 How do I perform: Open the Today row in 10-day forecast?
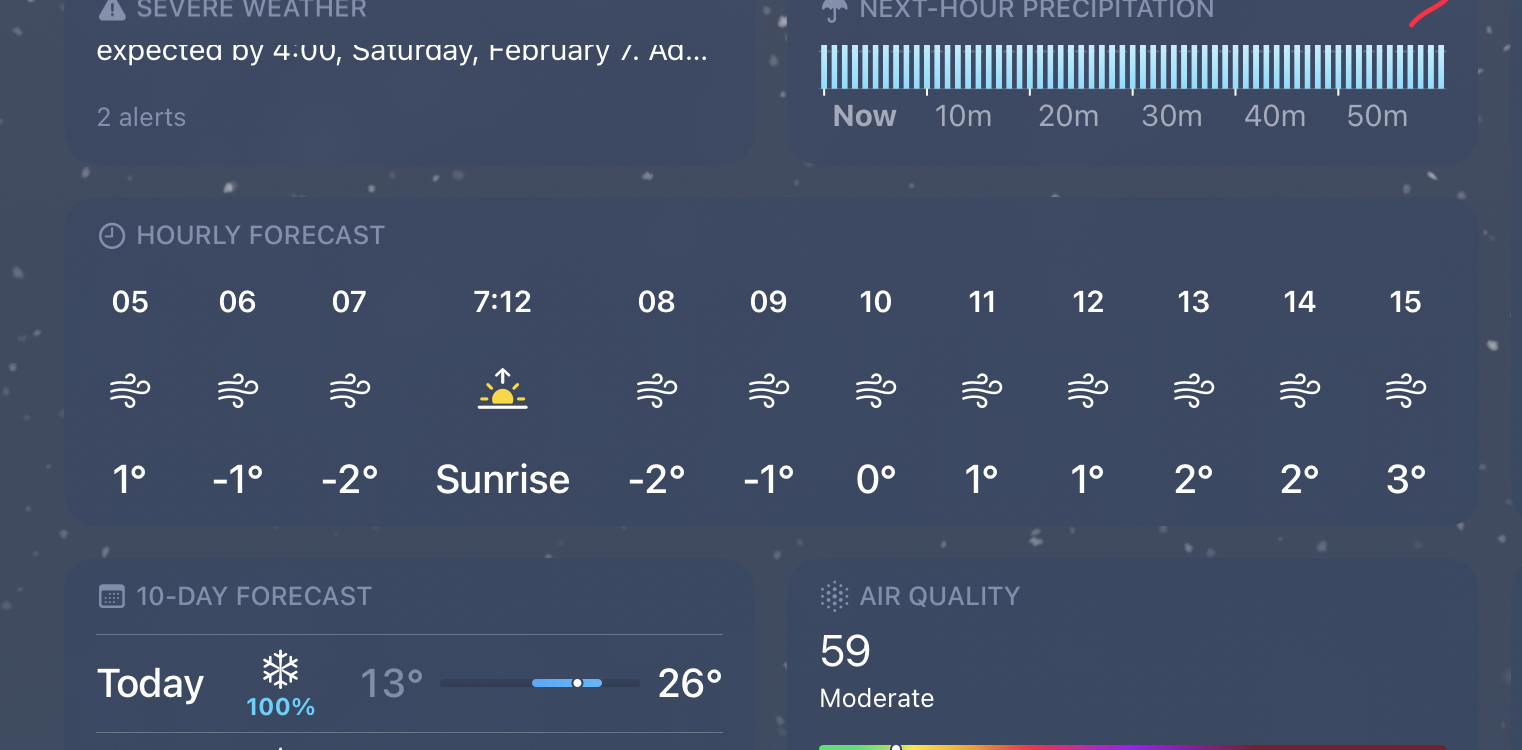pyautogui.click(x=151, y=684)
